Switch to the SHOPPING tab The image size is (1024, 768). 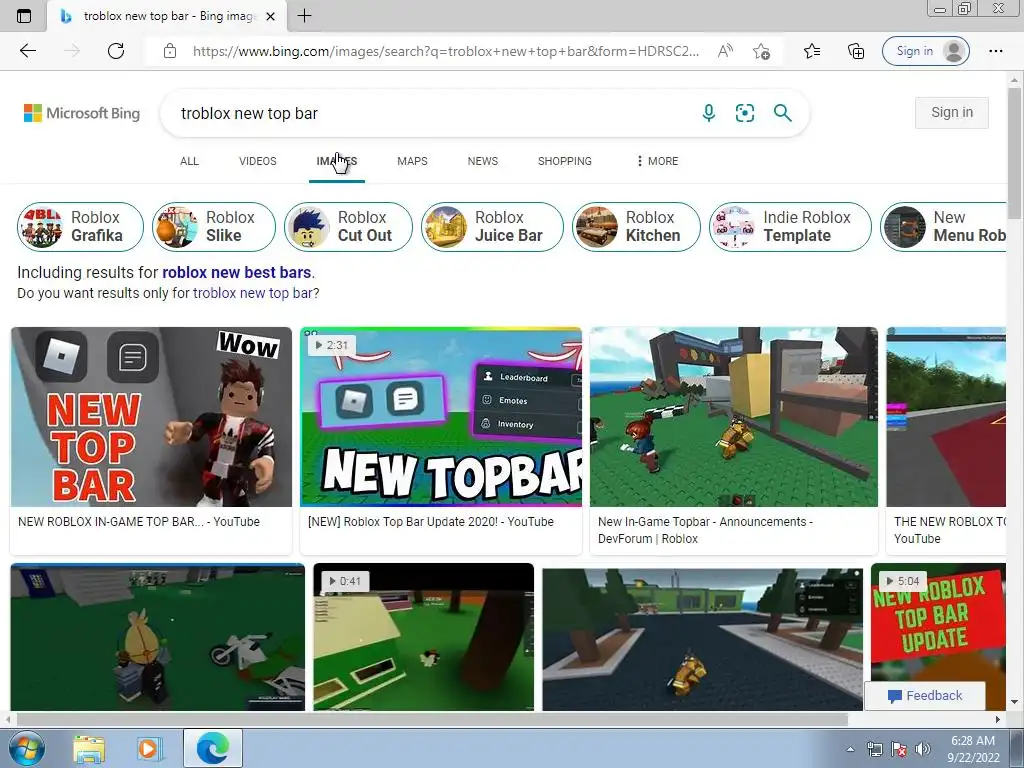pos(564,161)
